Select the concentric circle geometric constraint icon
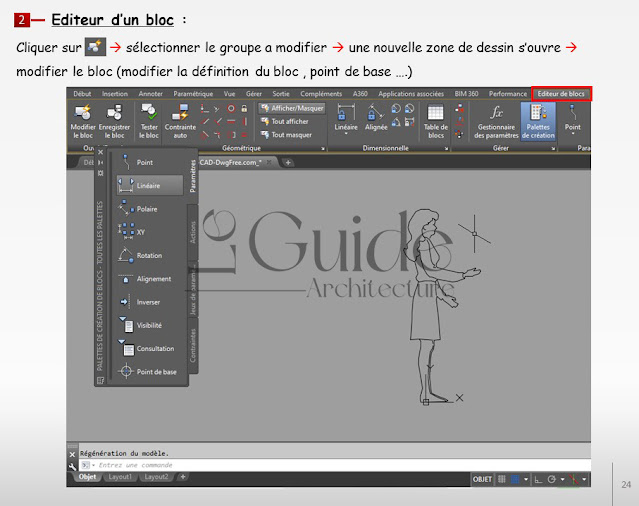The height and width of the screenshot is (506, 639). pos(231,108)
